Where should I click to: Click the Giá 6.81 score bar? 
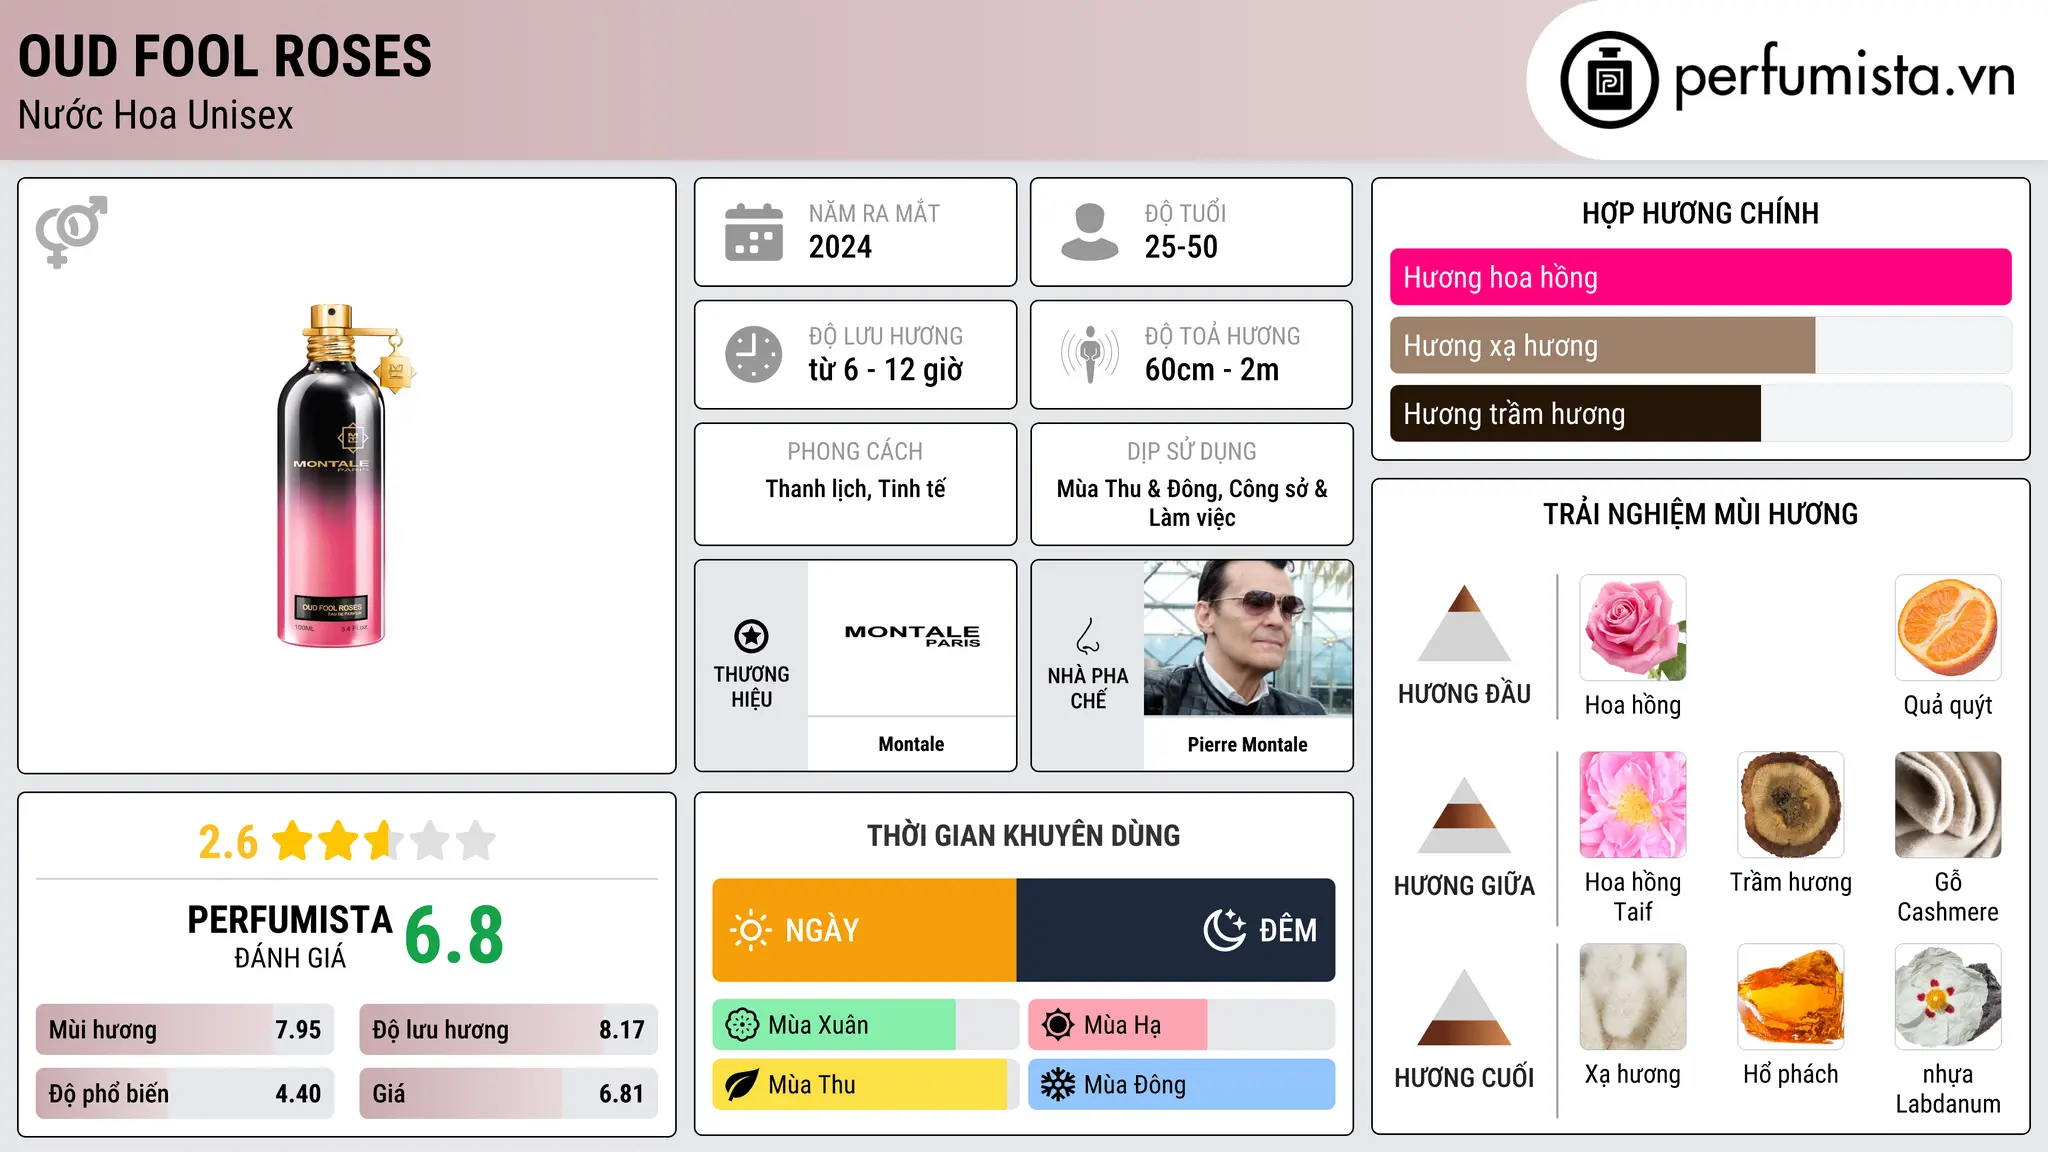(509, 1093)
